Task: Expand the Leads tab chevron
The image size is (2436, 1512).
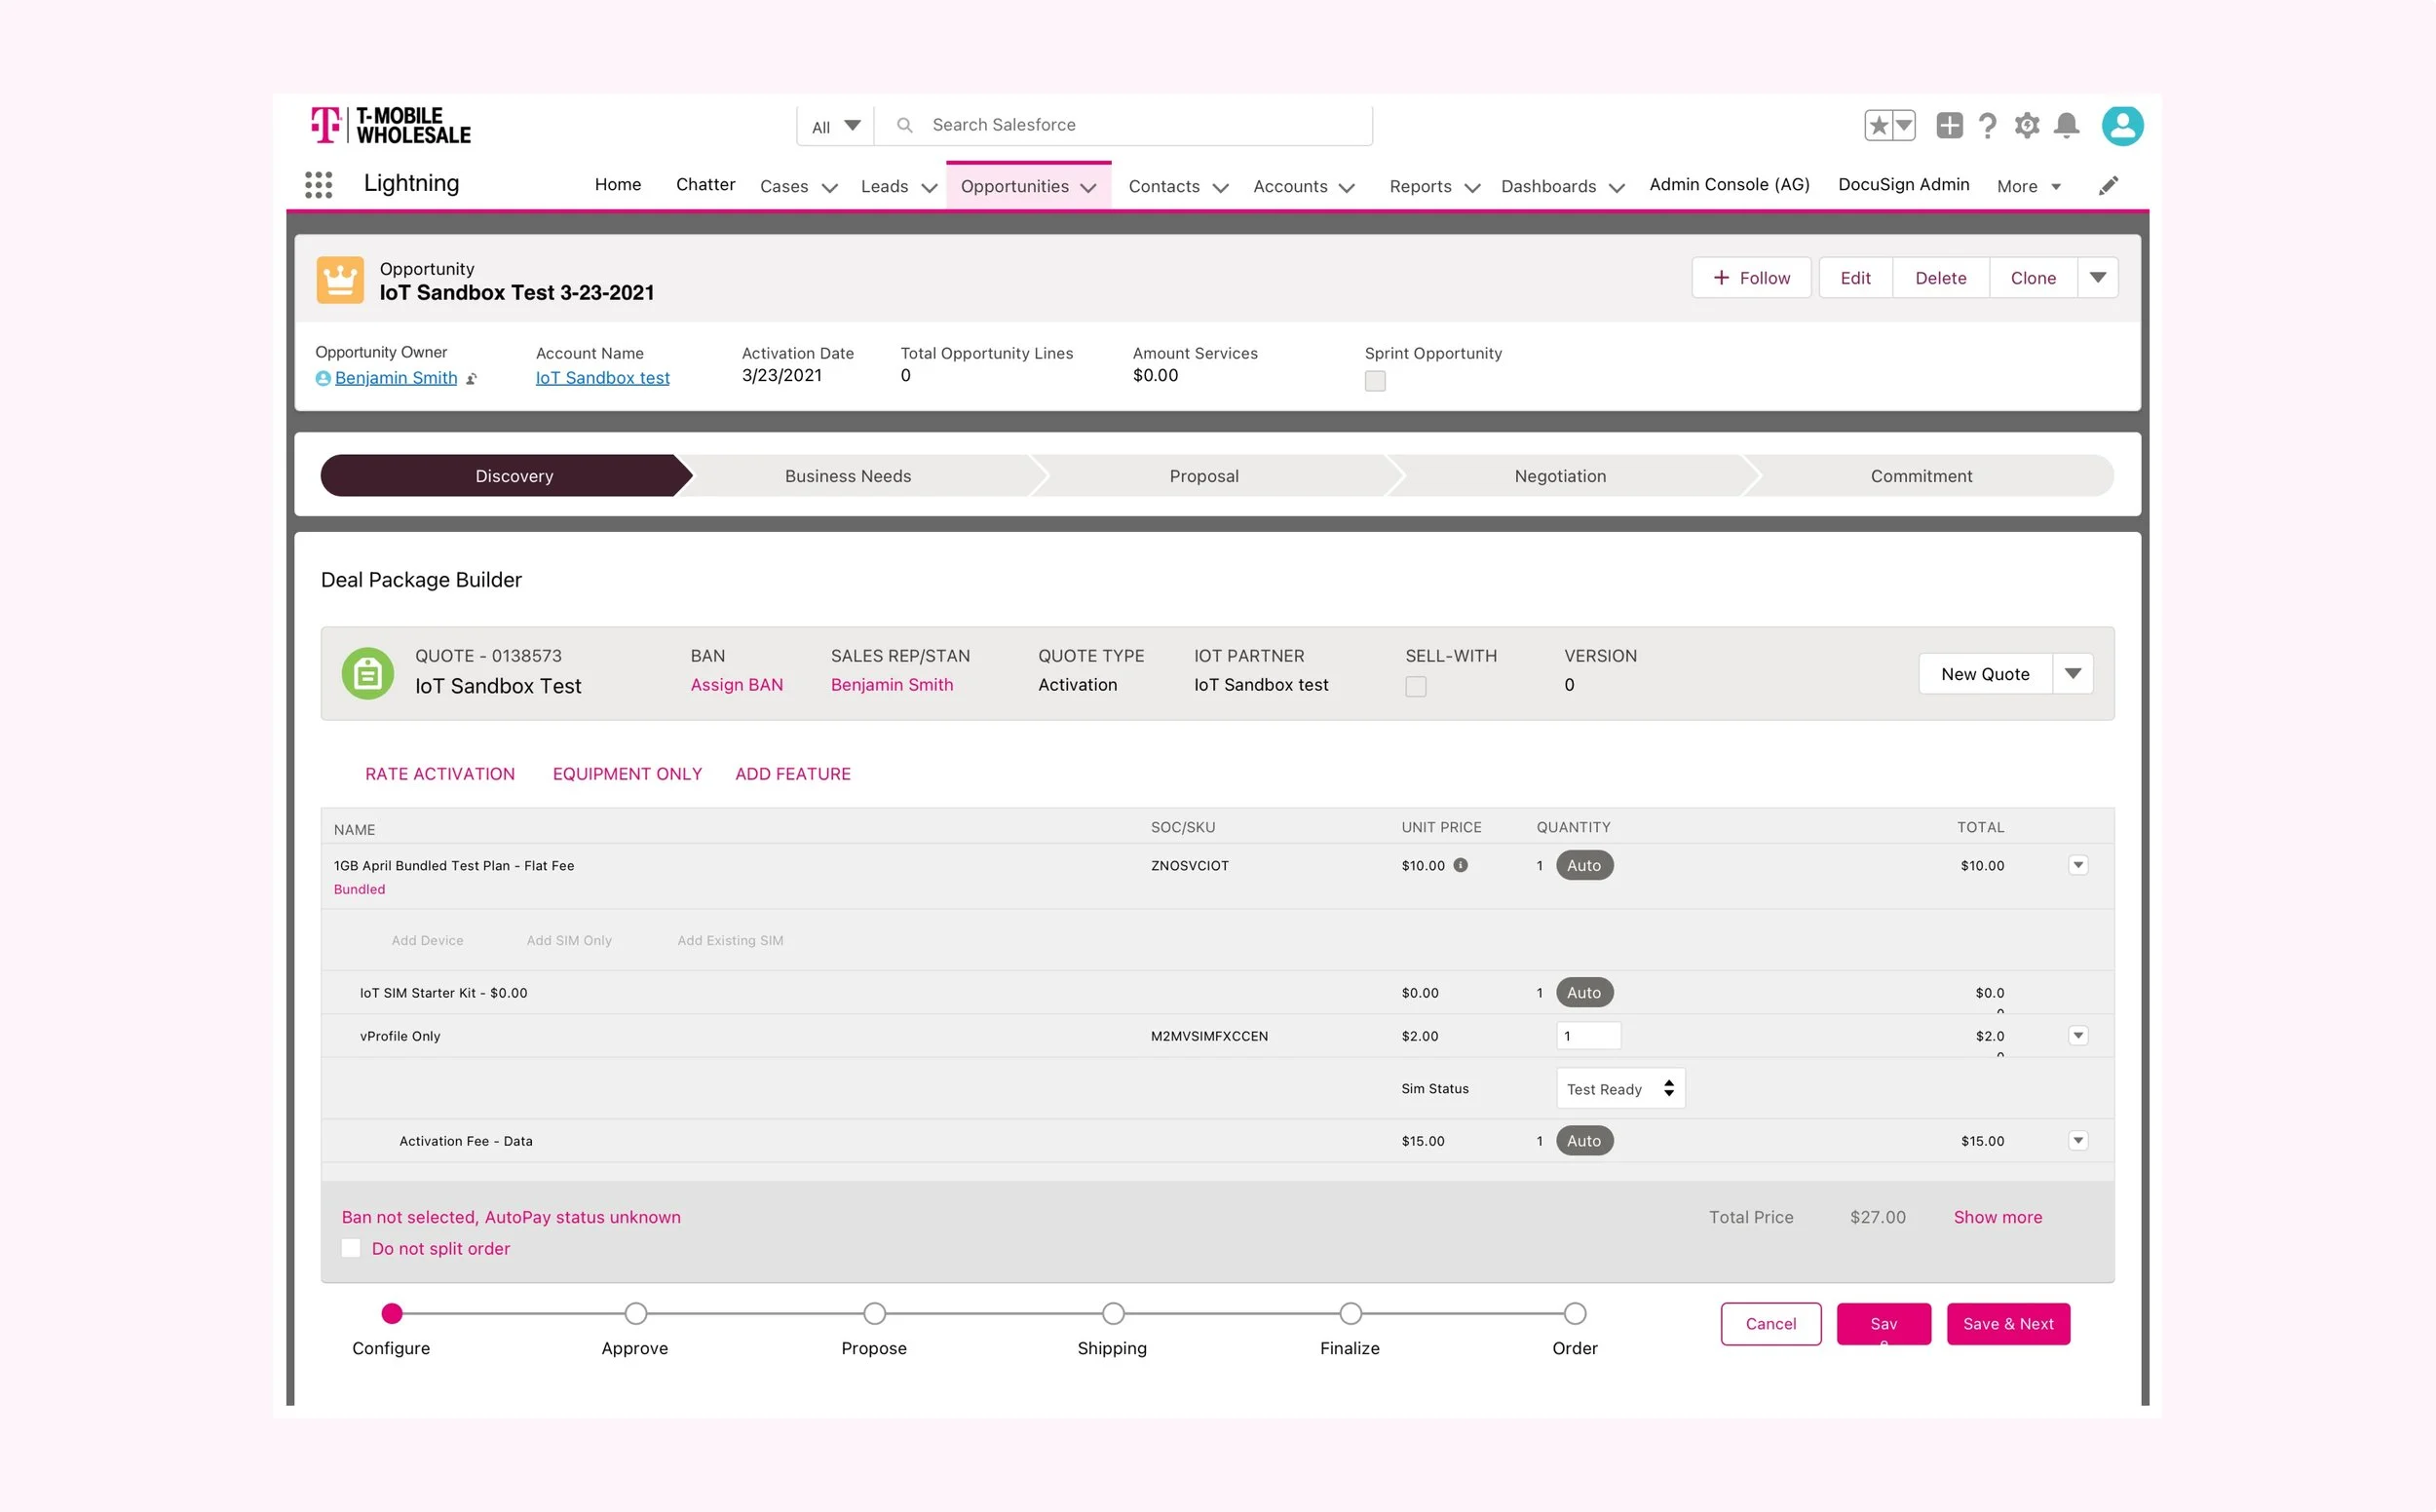Action: click(929, 187)
